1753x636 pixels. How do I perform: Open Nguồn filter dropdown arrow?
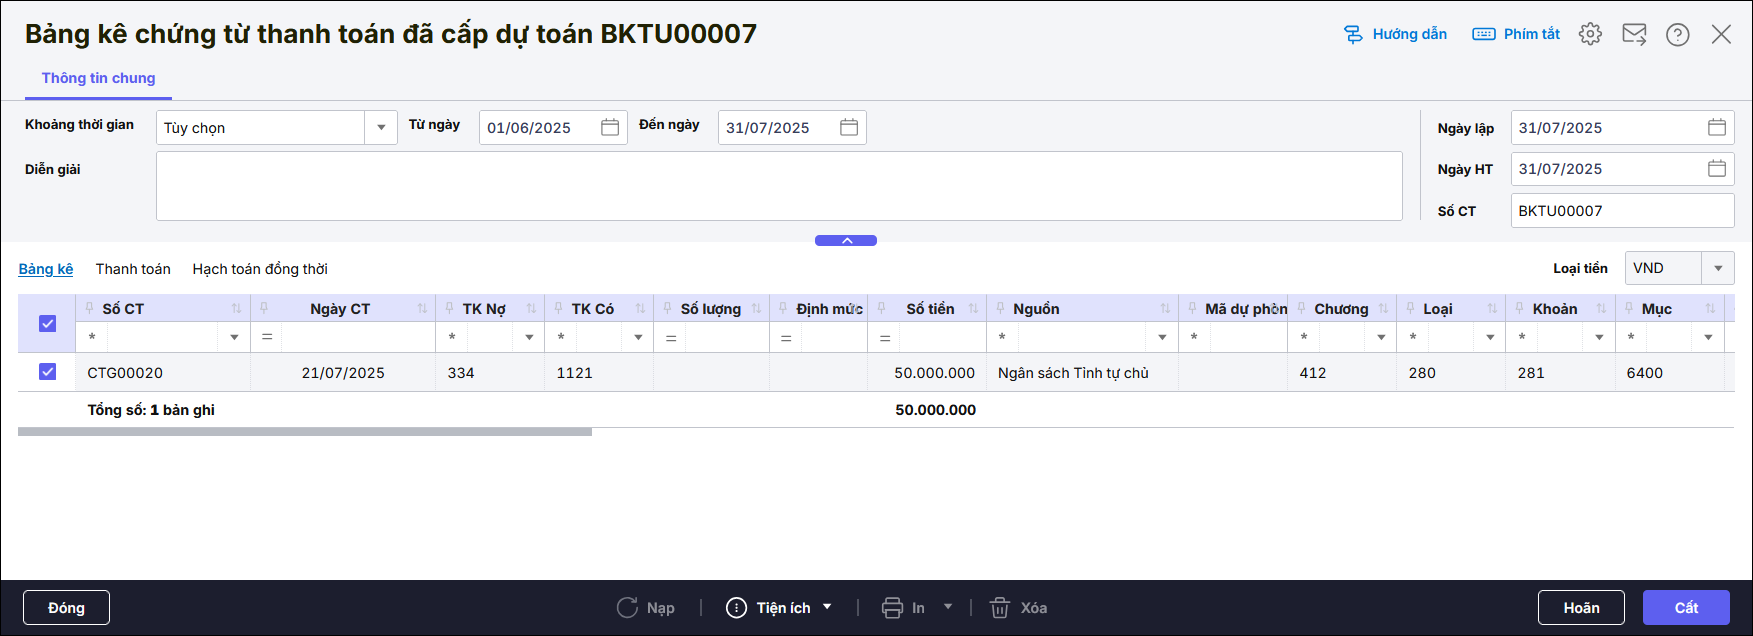1162,337
